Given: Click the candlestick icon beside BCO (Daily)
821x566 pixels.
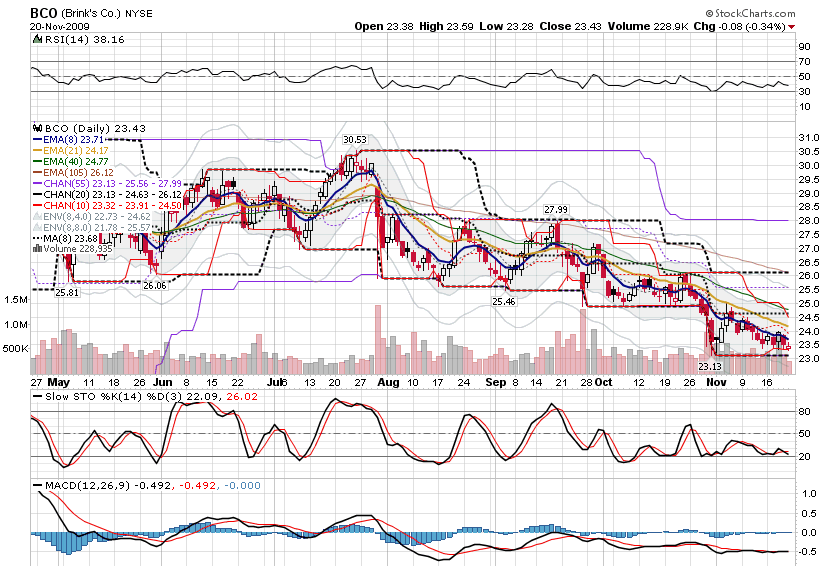Looking at the screenshot, I should [x=37, y=128].
